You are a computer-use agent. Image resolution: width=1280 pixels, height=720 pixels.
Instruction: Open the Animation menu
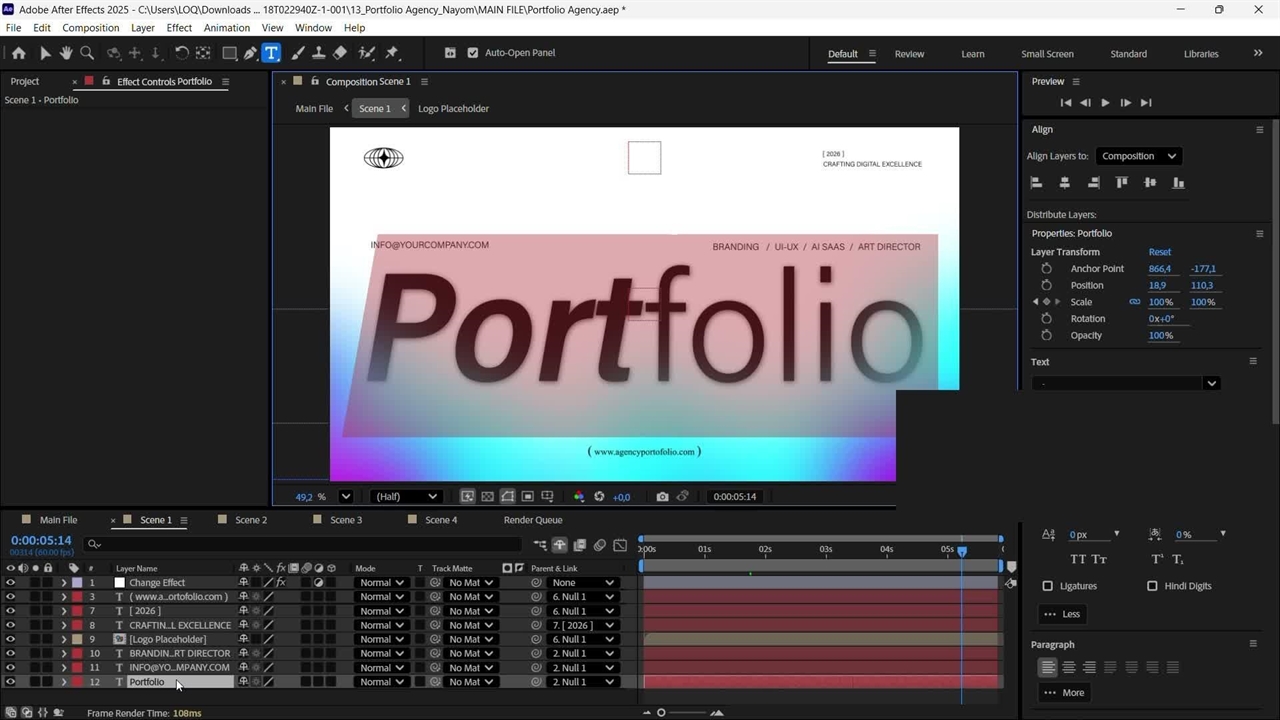click(227, 28)
